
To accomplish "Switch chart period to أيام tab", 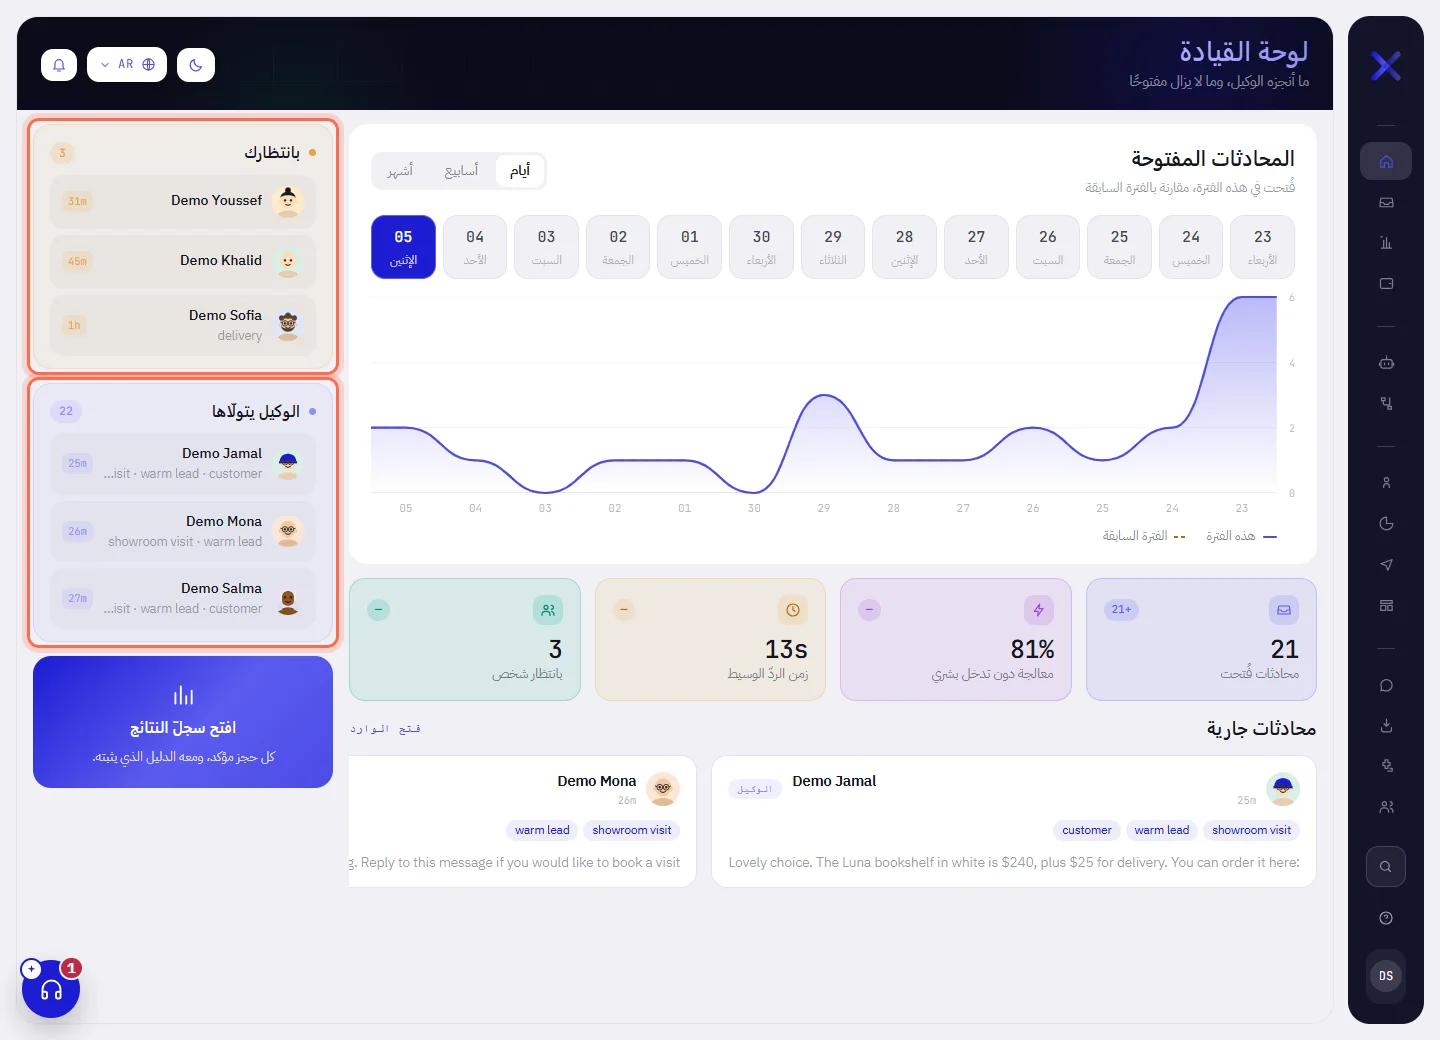I will (520, 171).
